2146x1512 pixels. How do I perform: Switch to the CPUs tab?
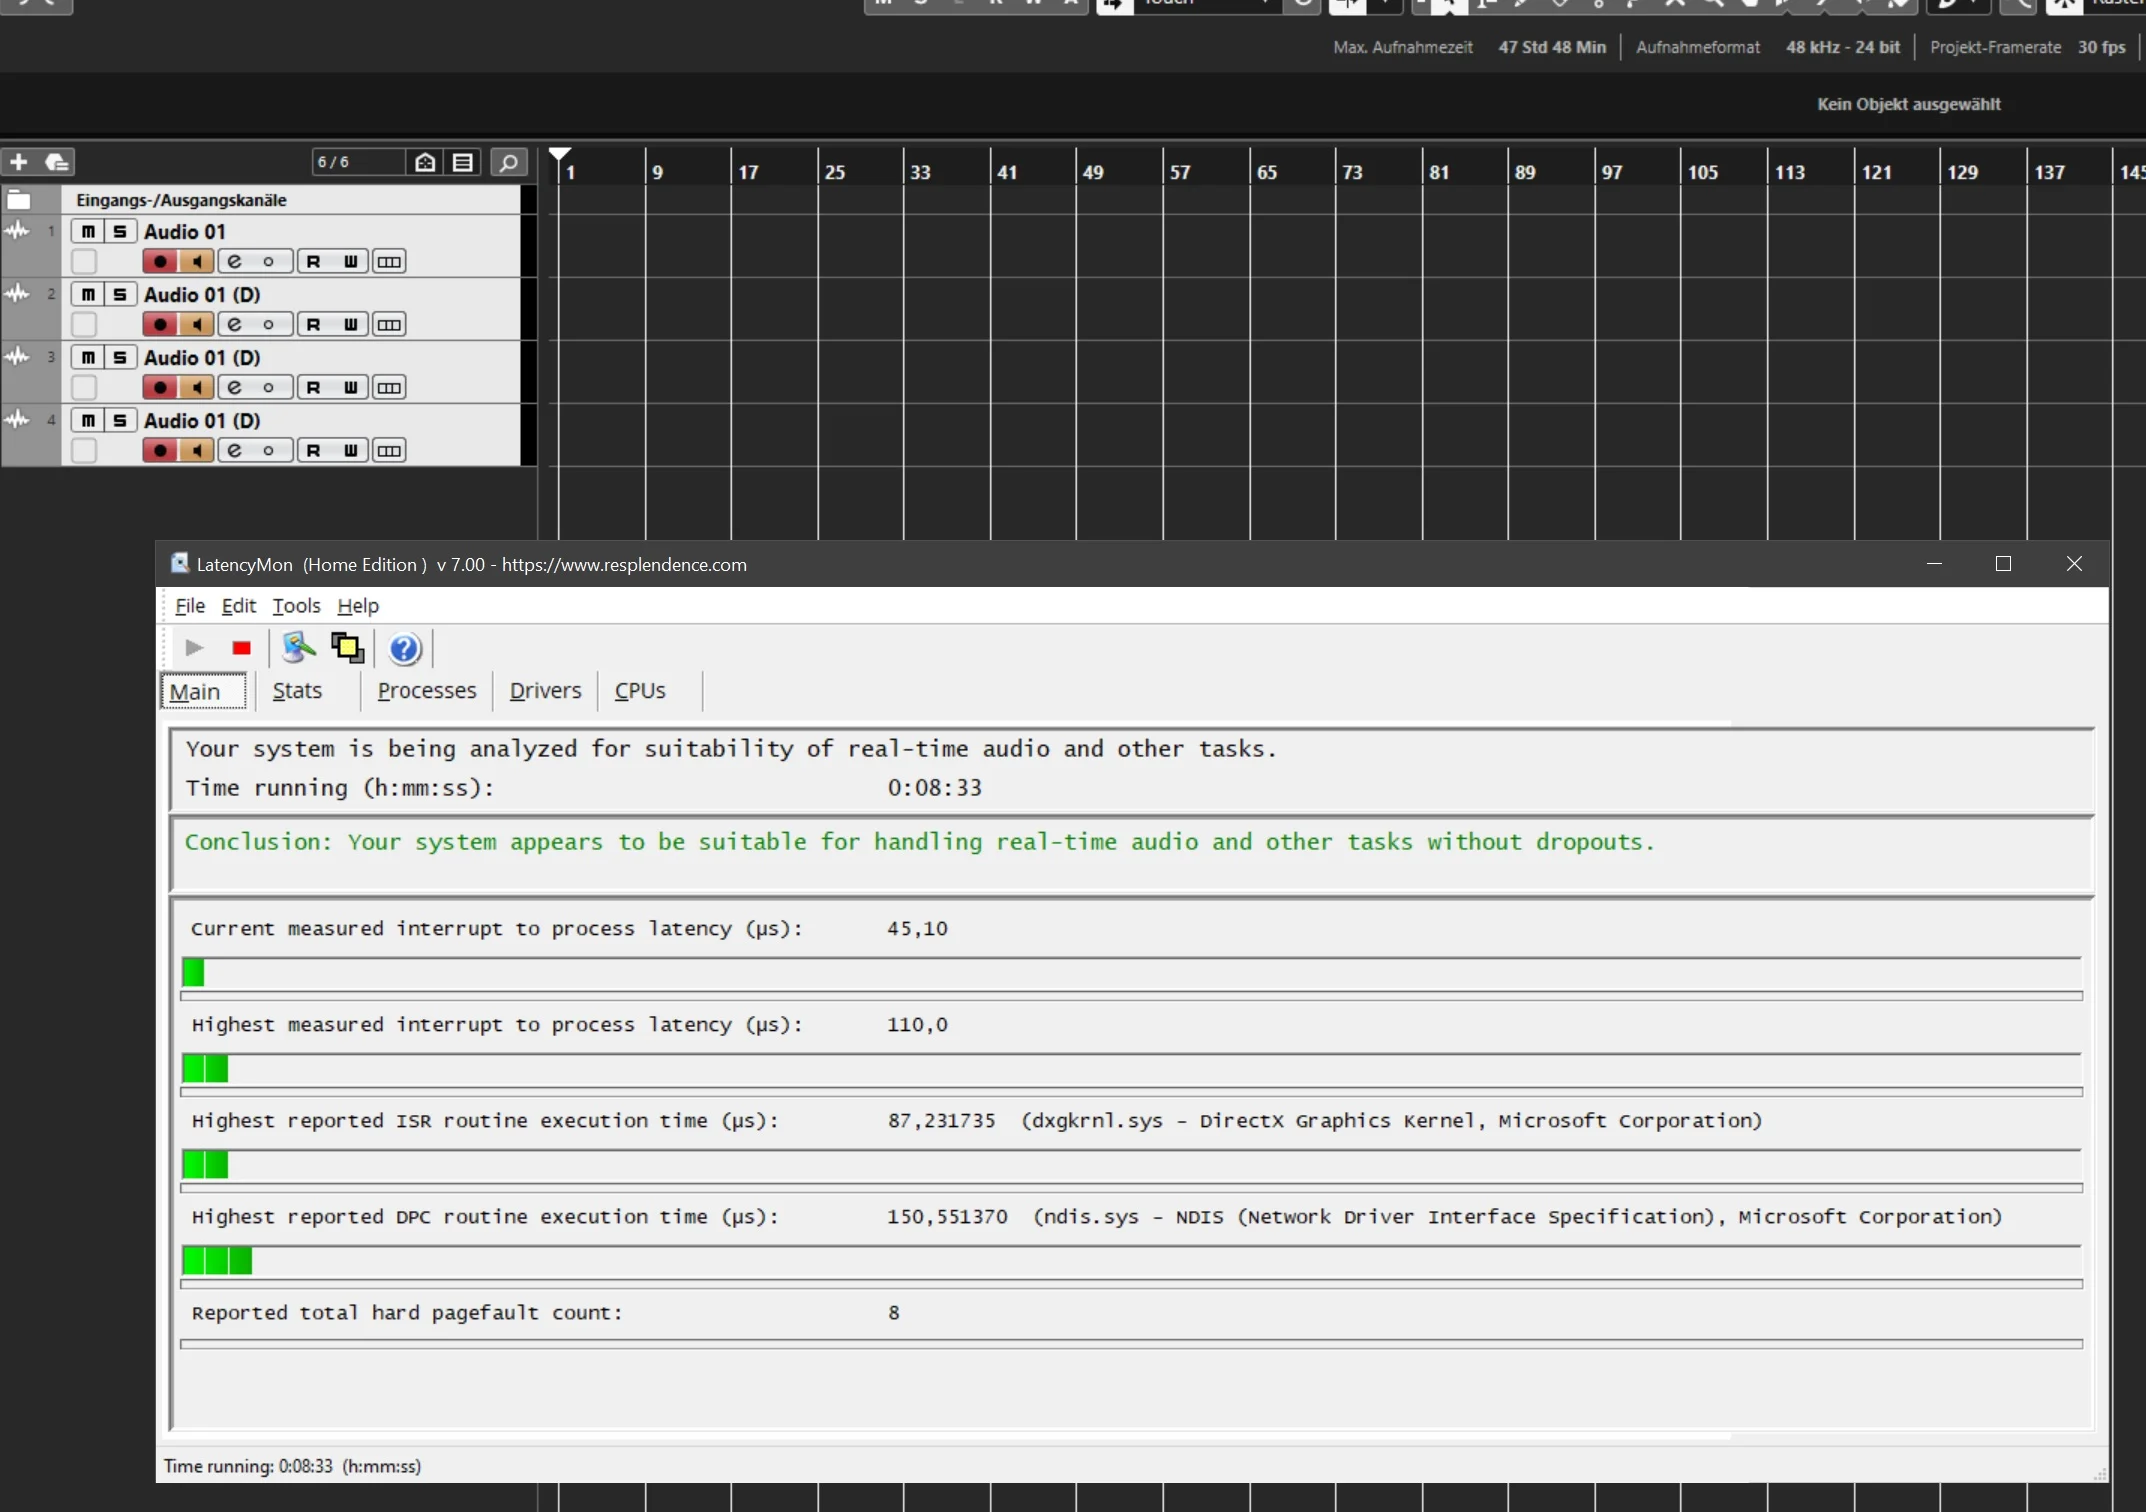click(640, 690)
